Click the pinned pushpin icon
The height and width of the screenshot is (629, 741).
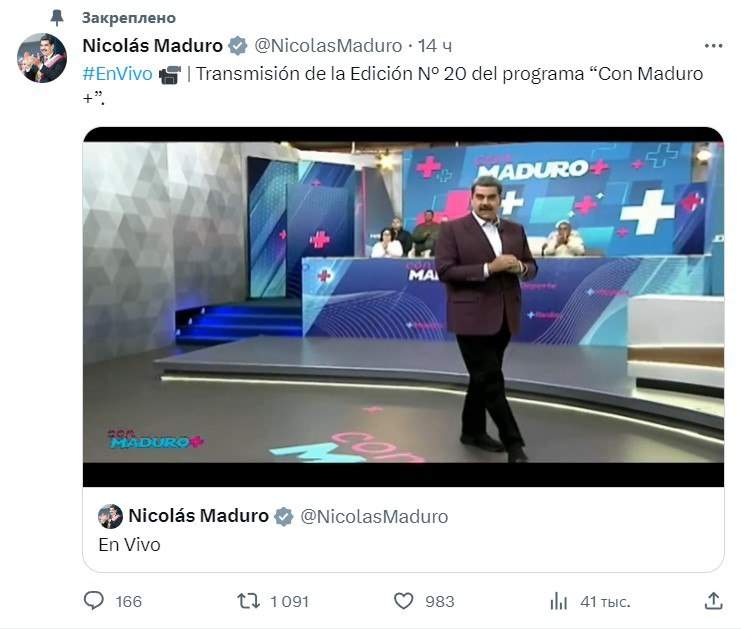tap(57, 17)
